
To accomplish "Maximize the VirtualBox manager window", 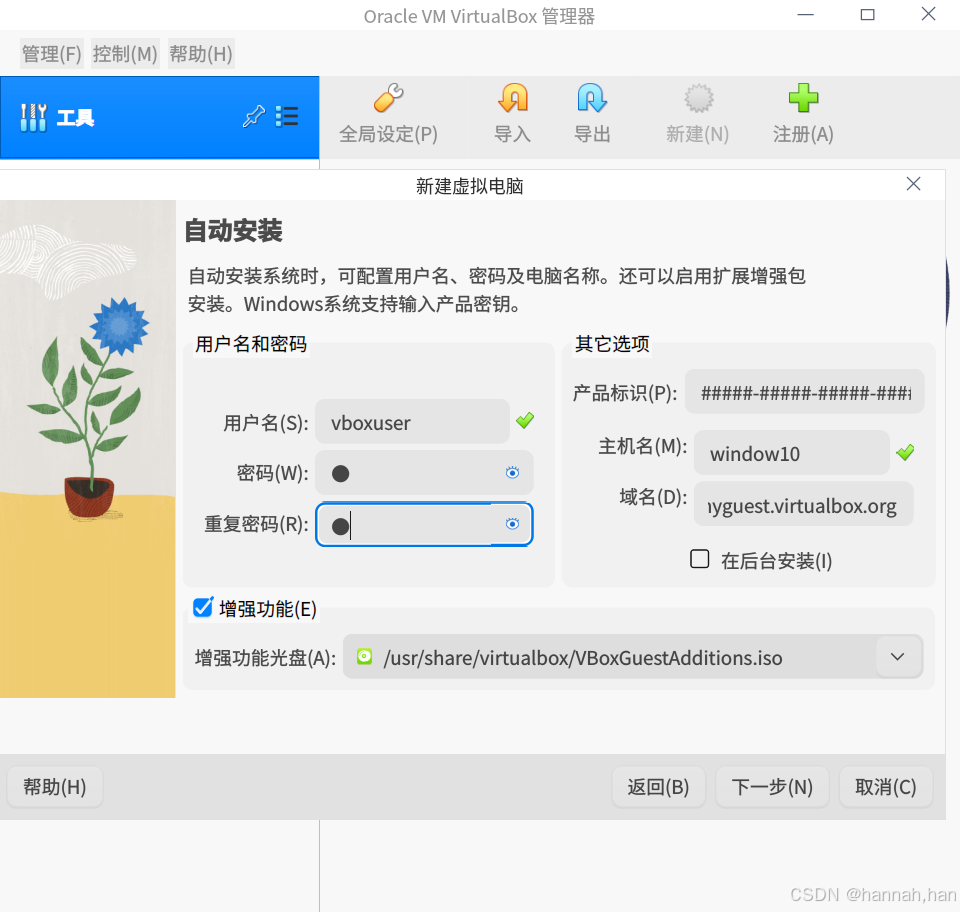I will 867,15.
